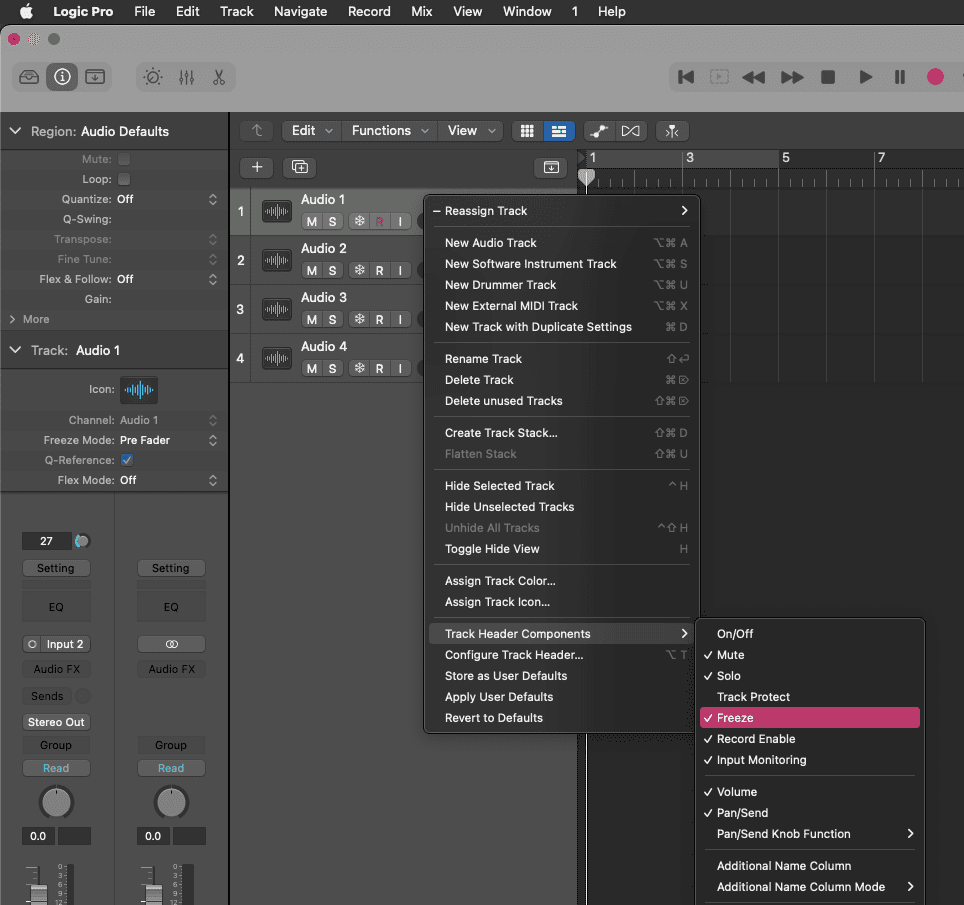The height and width of the screenshot is (905, 964).
Task: Pause playback with the Pause button
Action: [899, 77]
